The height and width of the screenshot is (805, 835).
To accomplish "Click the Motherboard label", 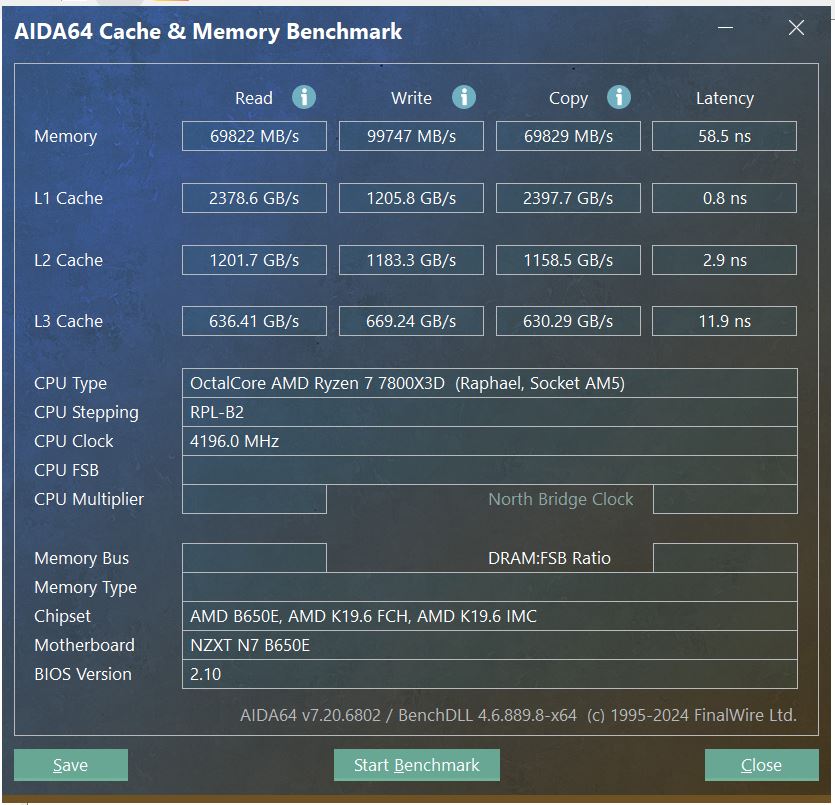I will pos(84,645).
